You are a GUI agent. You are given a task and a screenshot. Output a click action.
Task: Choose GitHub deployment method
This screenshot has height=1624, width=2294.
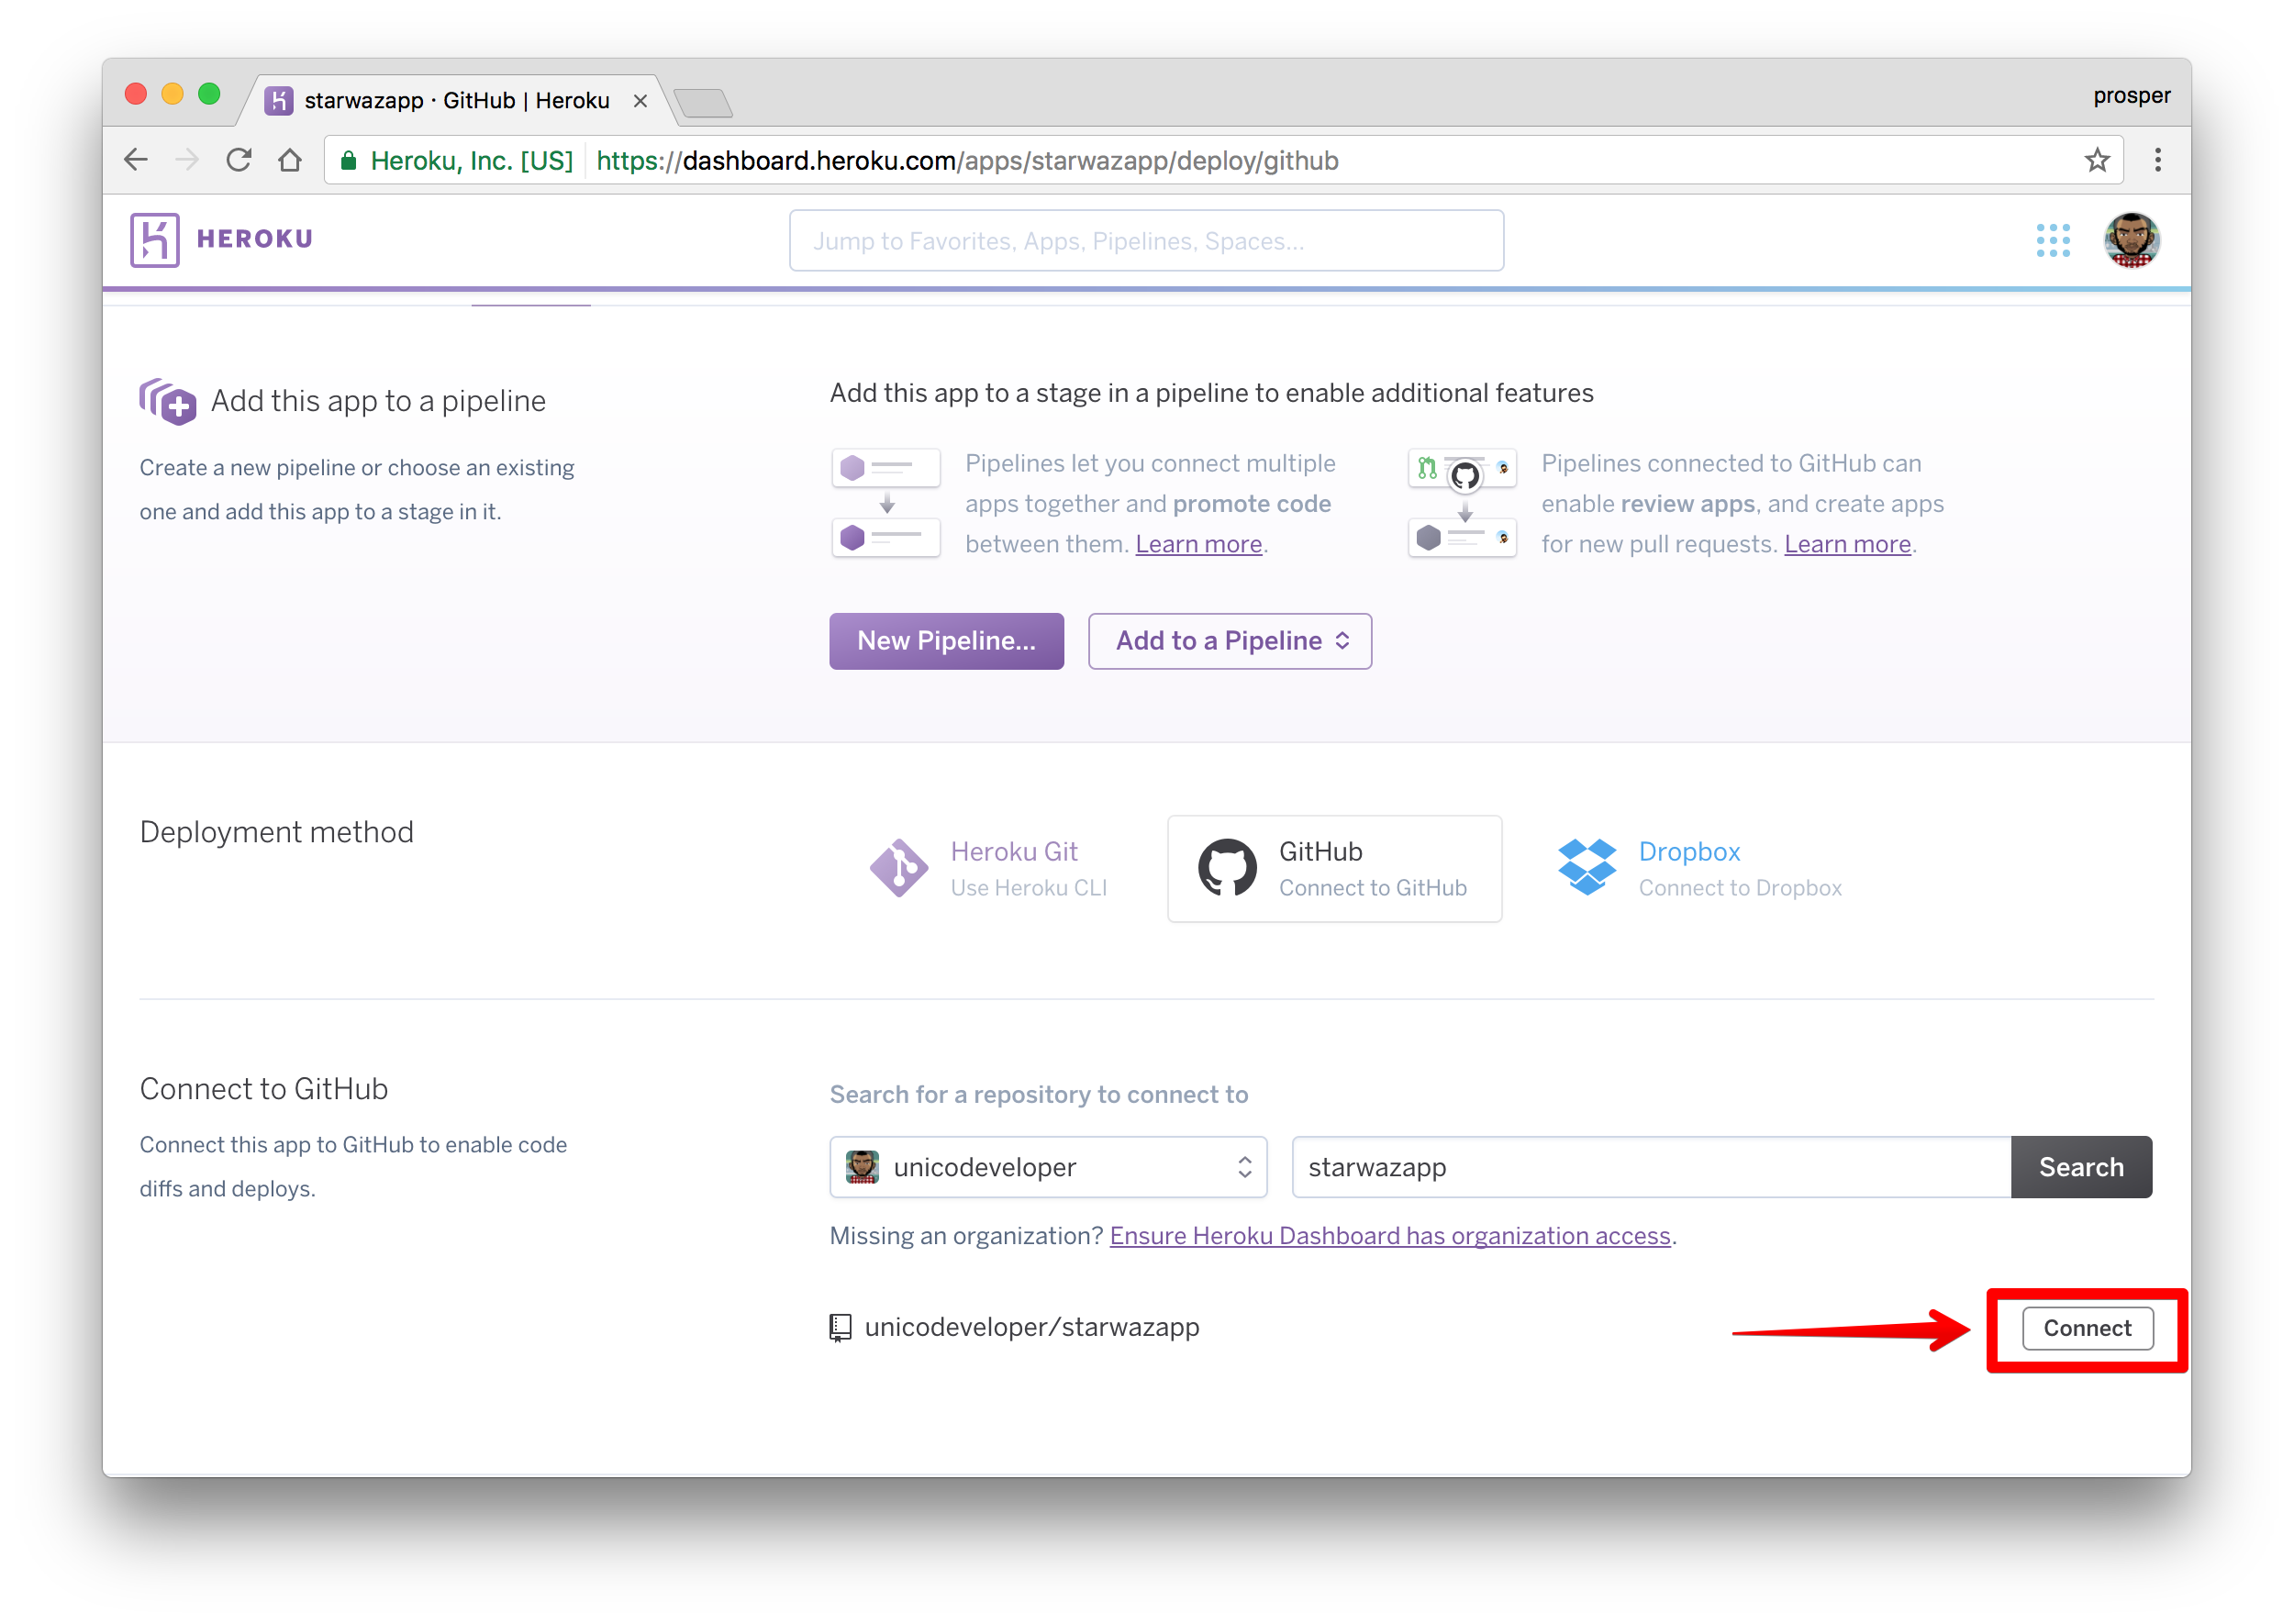[x=1334, y=868]
